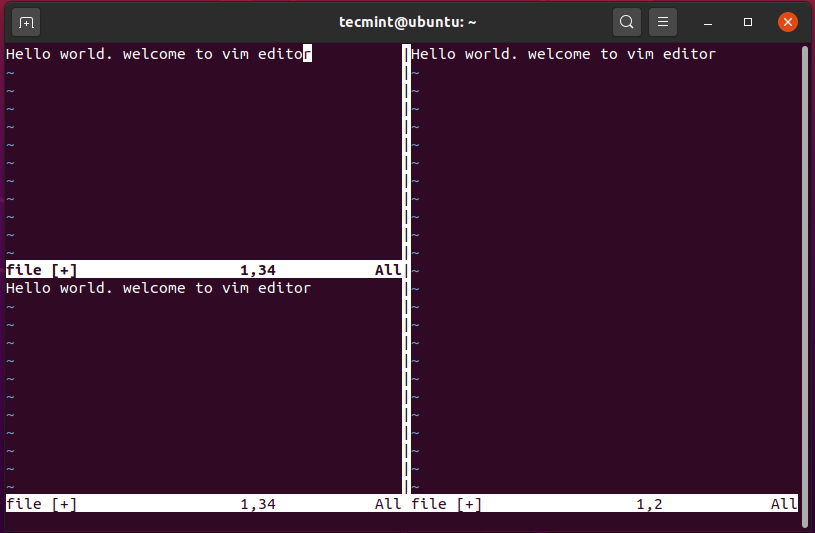
Task: Click 'All' in the top-left pane status bar
Action: pyautogui.click(x=388, y=270)
